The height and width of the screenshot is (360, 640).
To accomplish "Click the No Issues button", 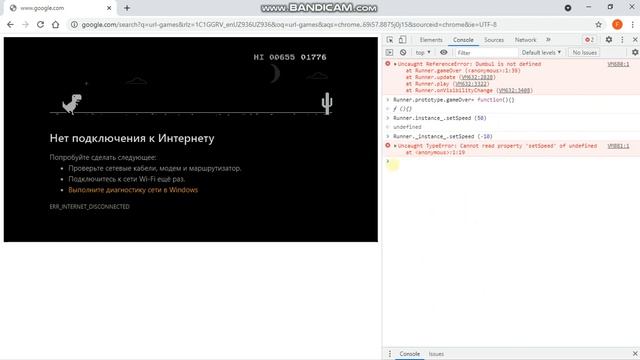I will (x=584, y=53).
